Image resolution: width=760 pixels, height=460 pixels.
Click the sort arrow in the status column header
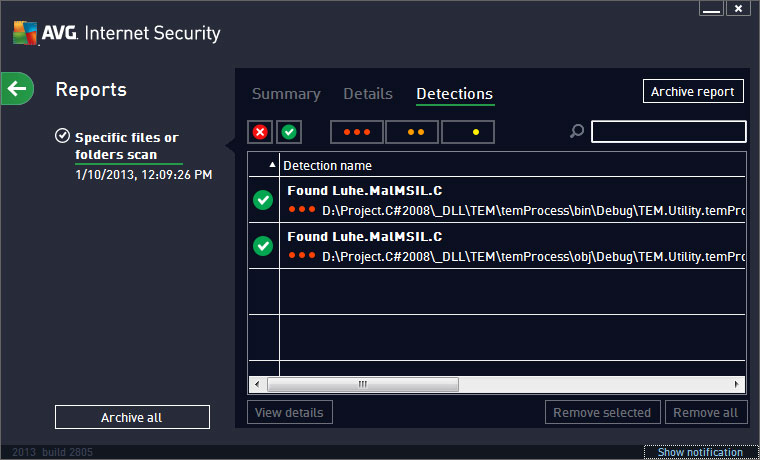point(272,166)
